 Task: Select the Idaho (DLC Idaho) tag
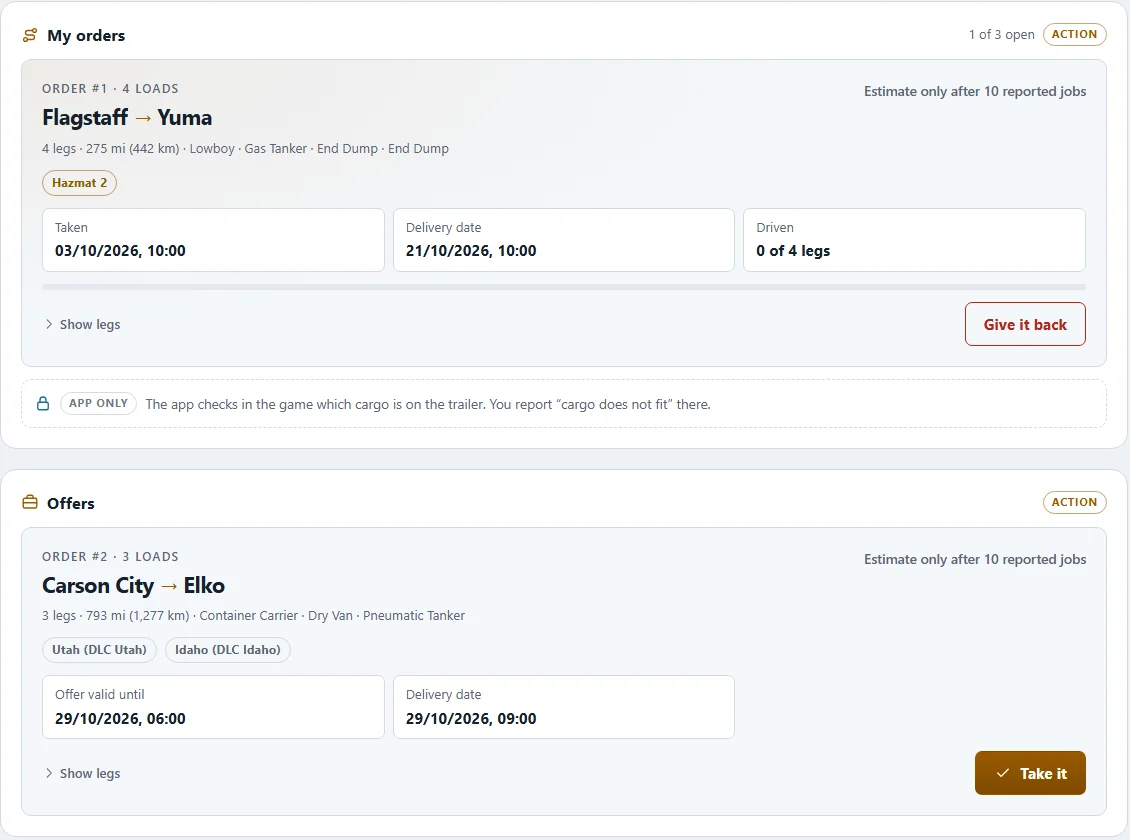228,650
